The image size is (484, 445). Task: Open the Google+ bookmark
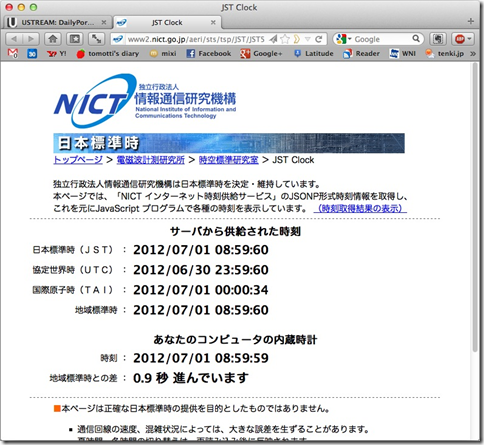pyautogui.click(x=261, y=54)
